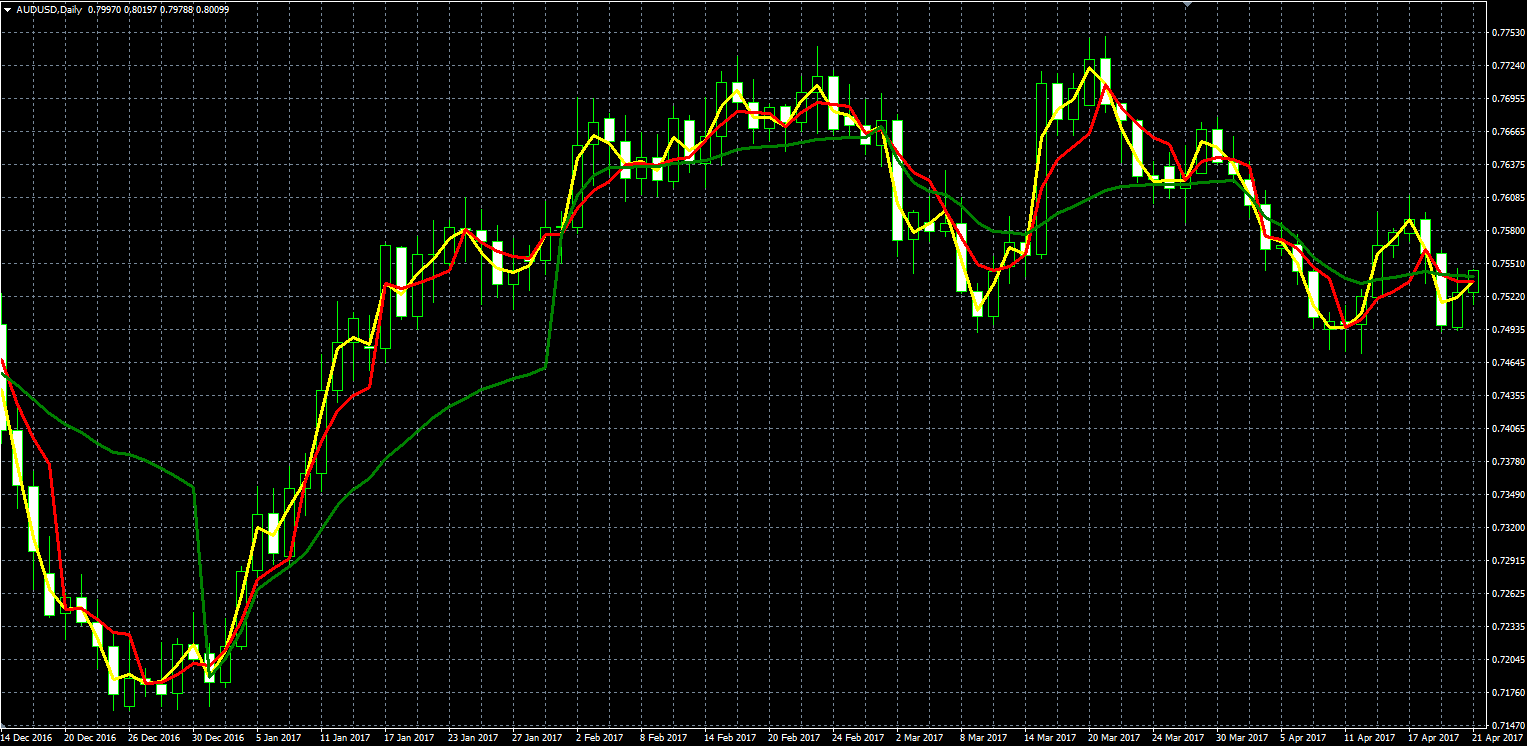Click the 0.73490 price scale label
This screenshot has width=1527, height=746.
coord(1506,495)
